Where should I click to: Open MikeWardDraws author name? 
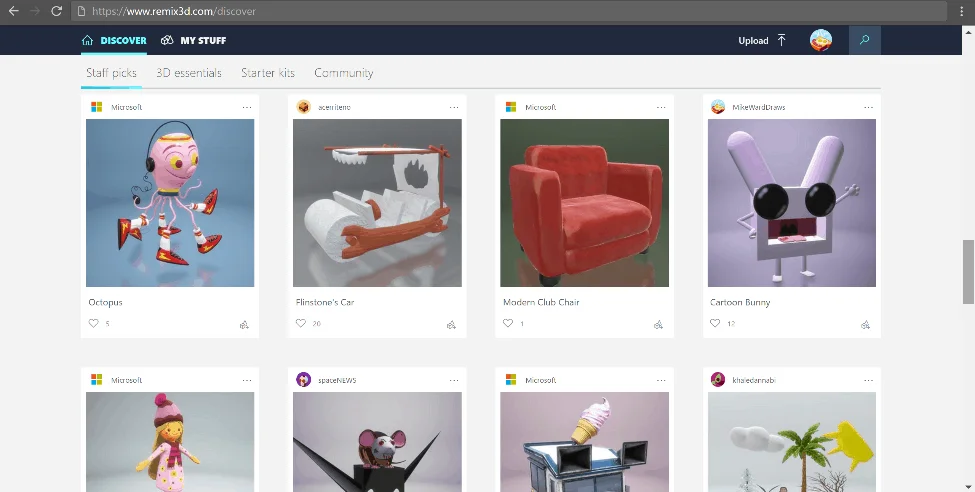click(x=759, y=108)
